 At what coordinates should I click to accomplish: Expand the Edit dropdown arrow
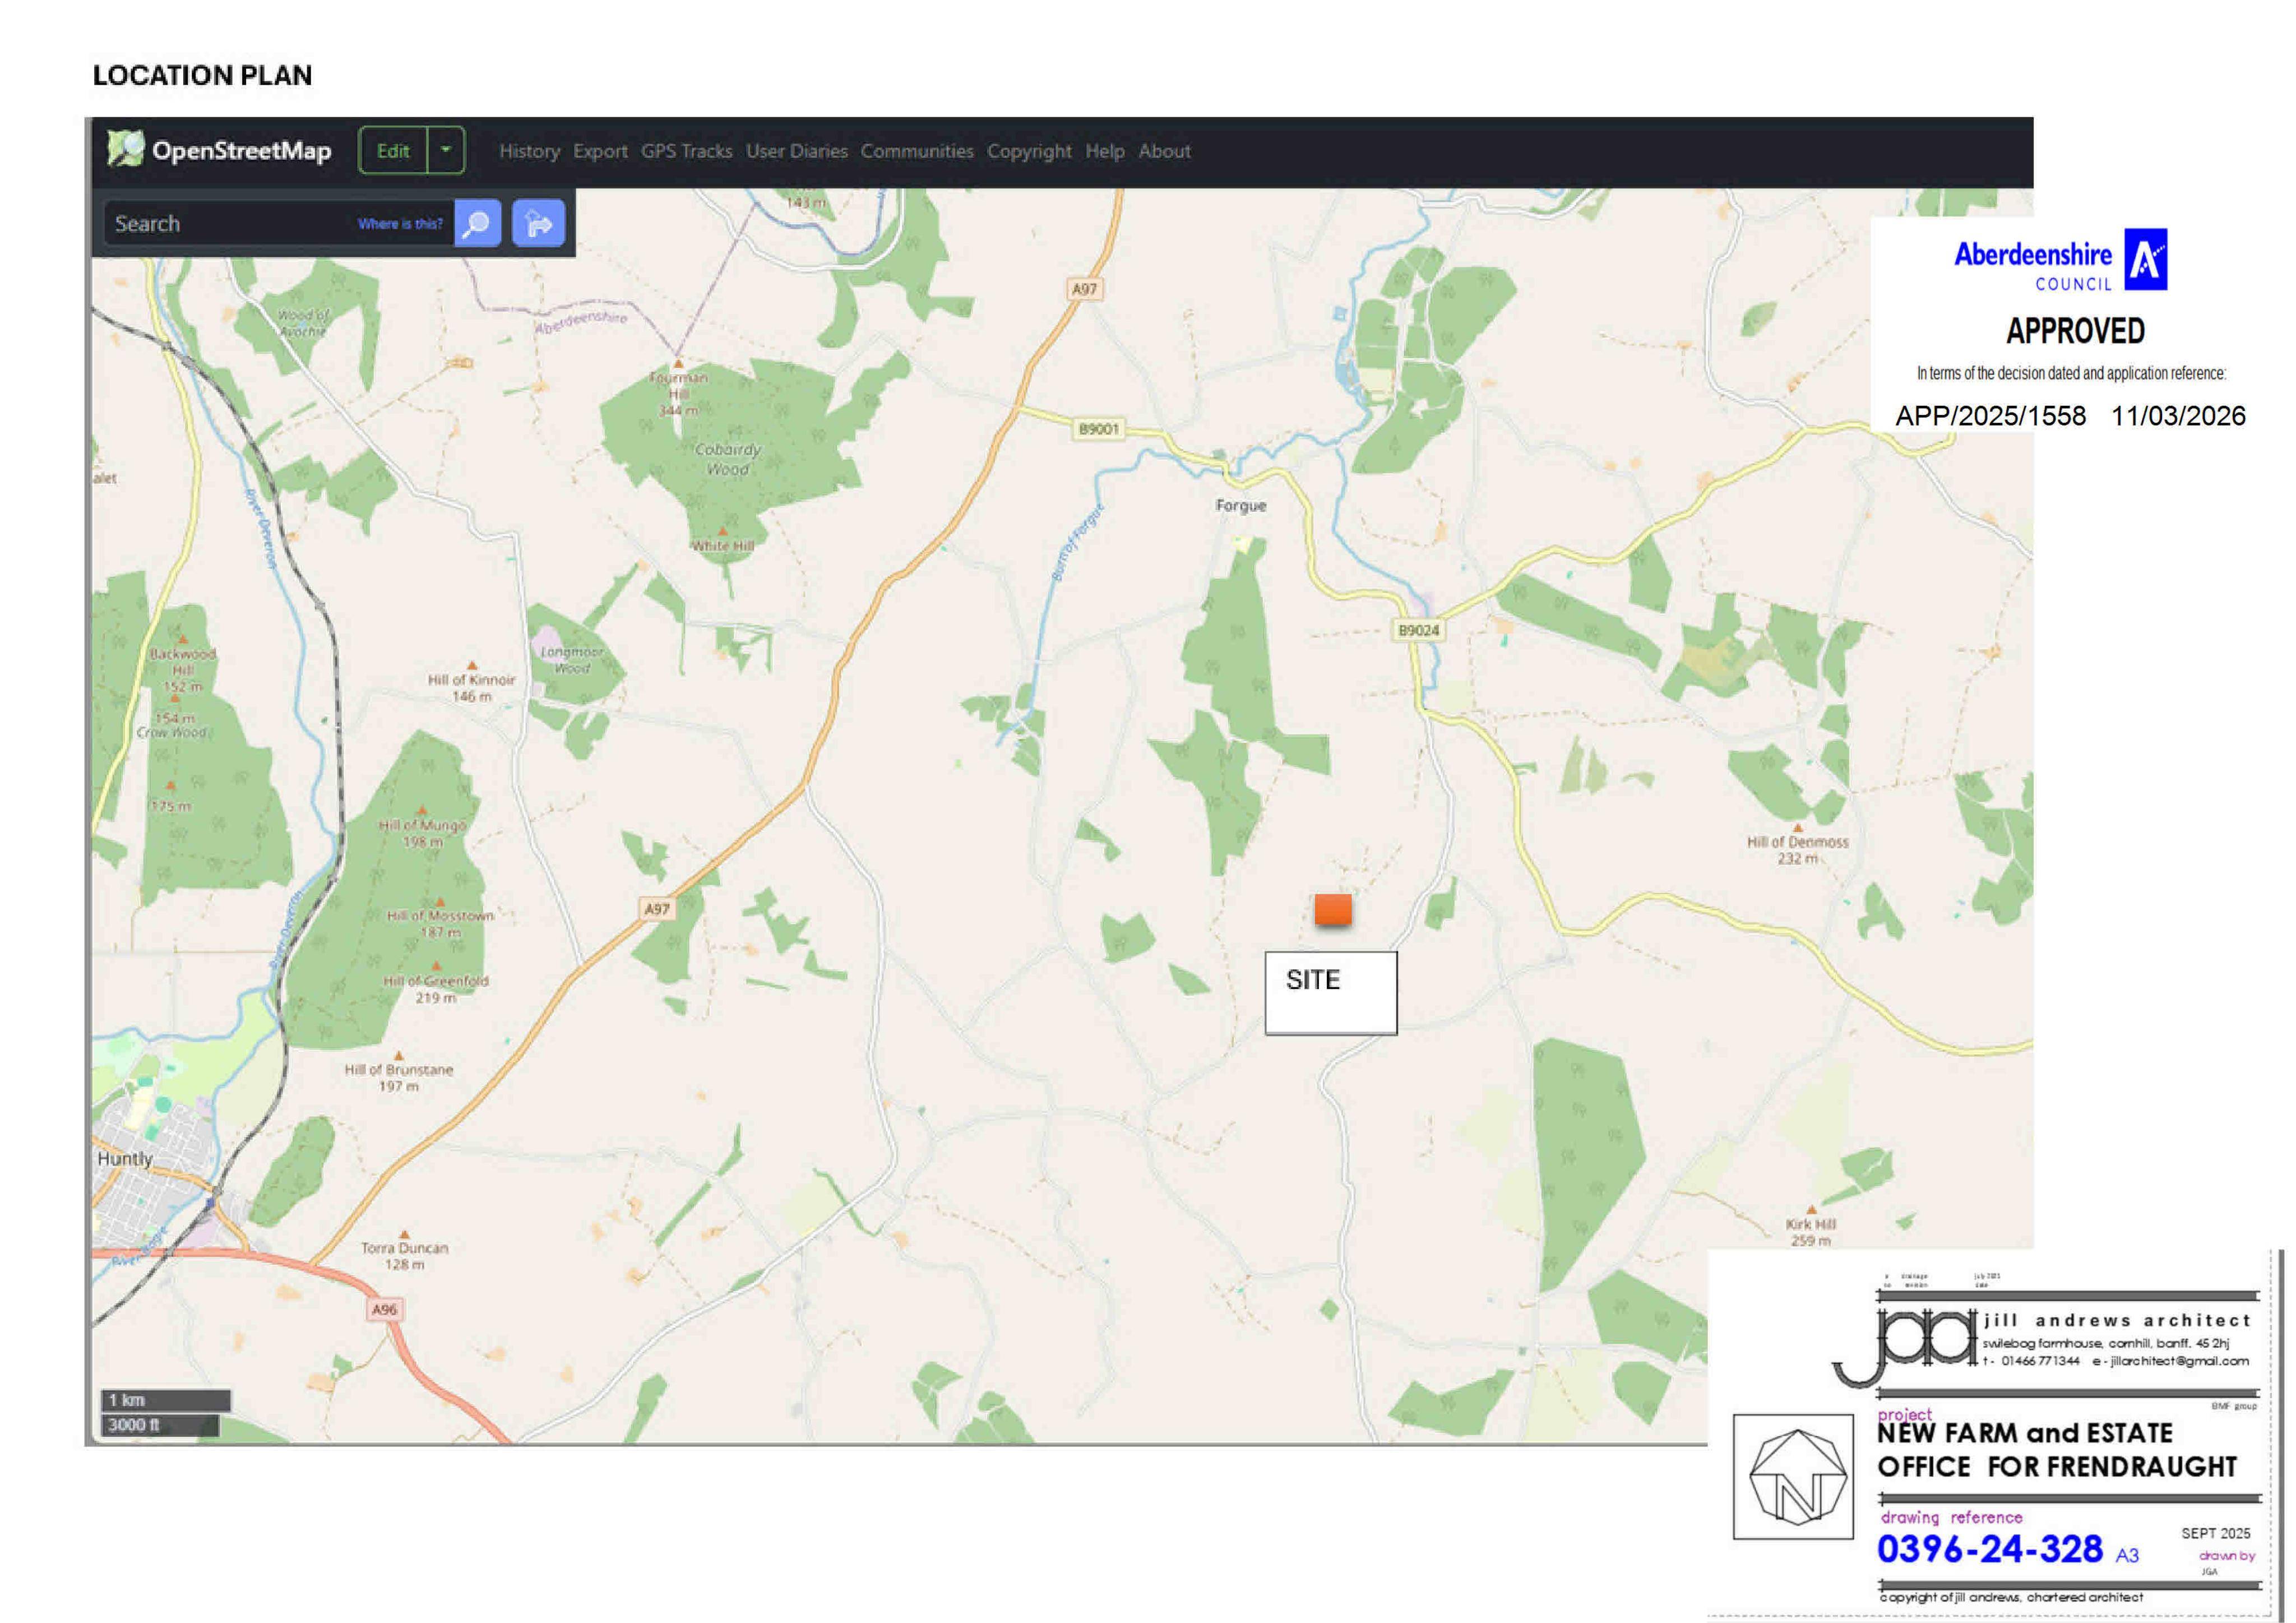point(446,151)
